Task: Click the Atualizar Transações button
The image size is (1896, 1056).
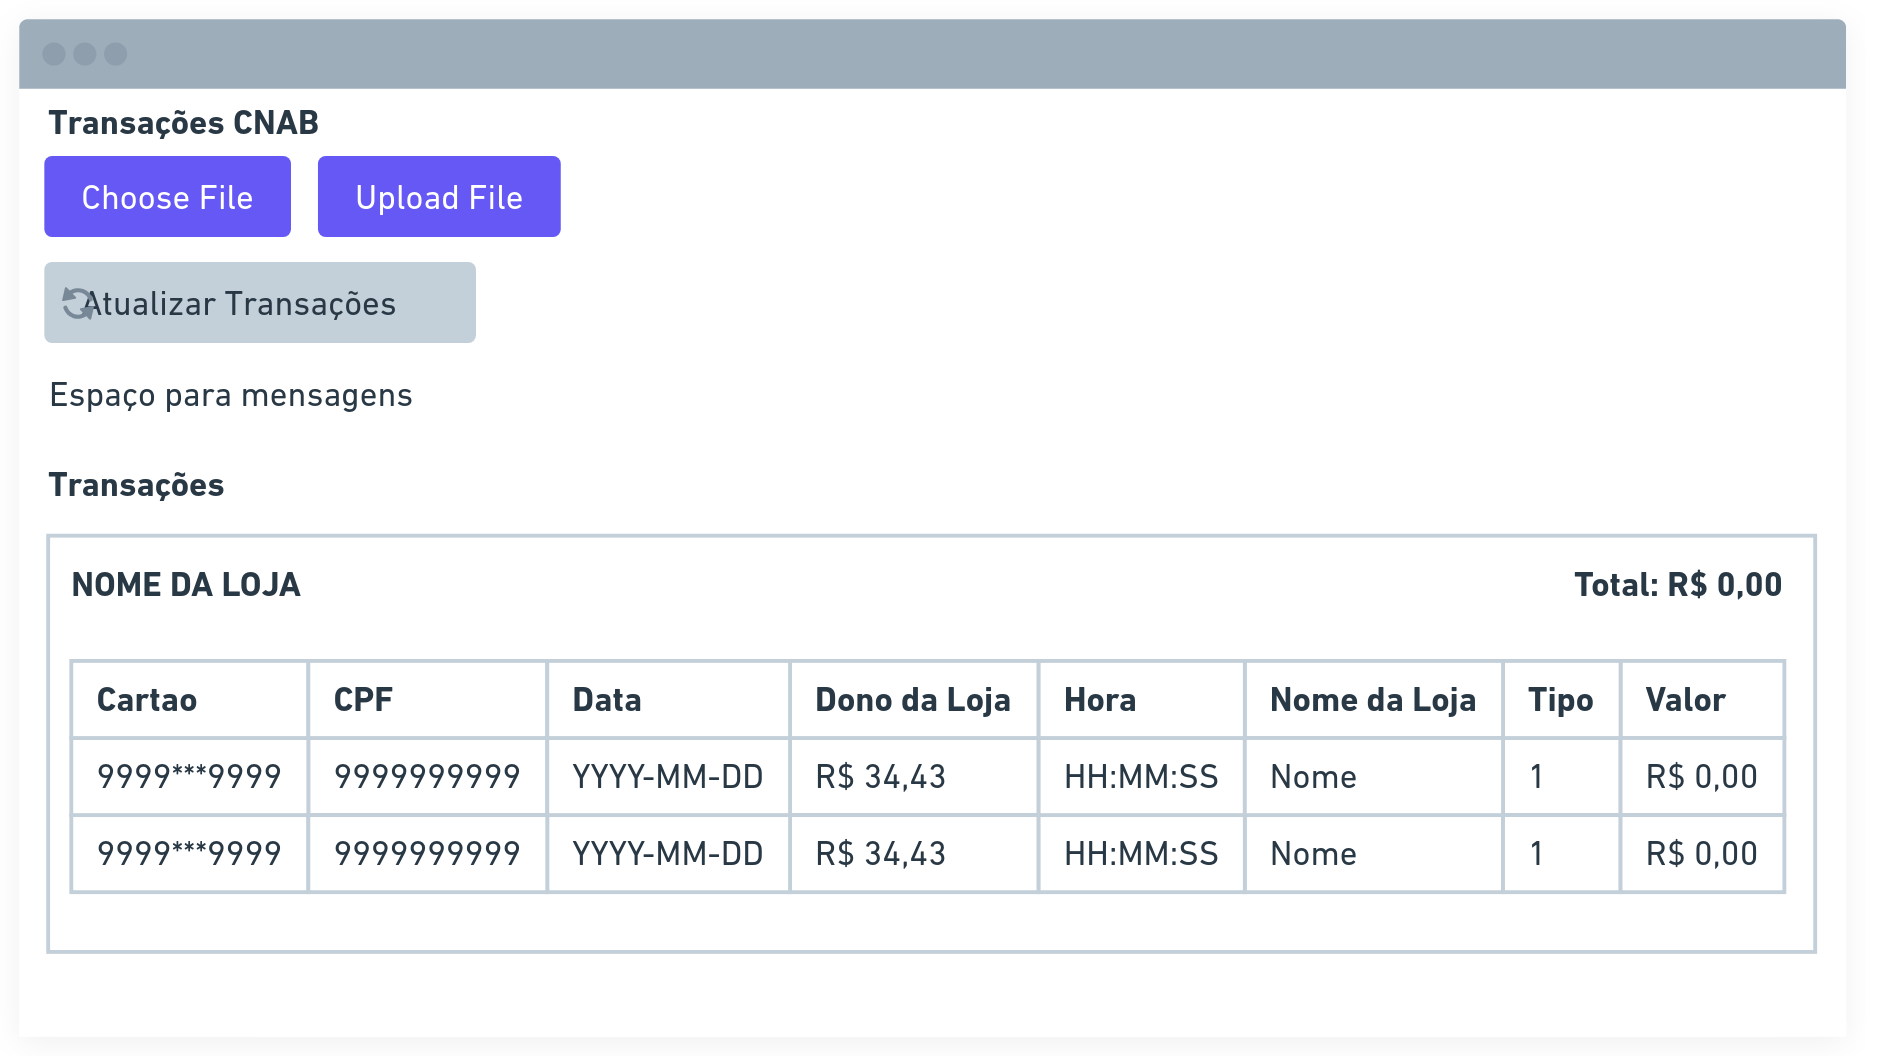Action: 260,303
